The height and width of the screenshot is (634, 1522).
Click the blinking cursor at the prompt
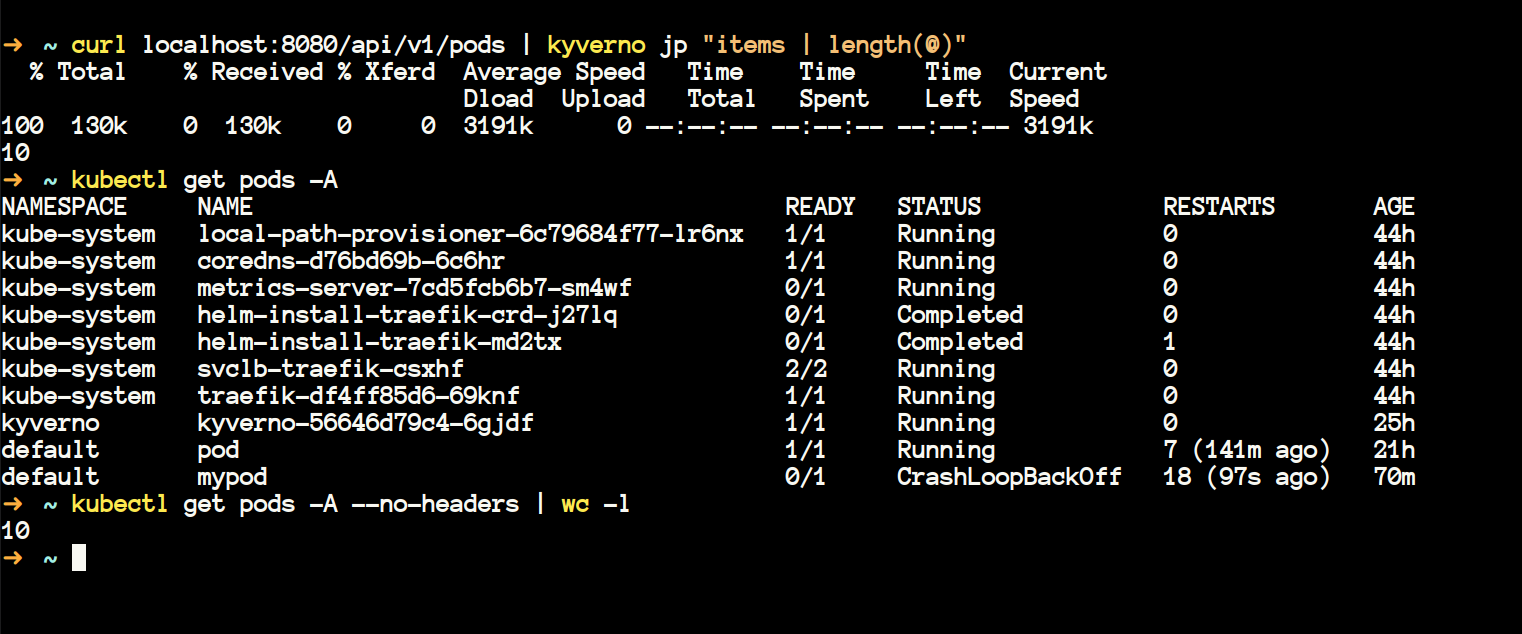[79, 558]
